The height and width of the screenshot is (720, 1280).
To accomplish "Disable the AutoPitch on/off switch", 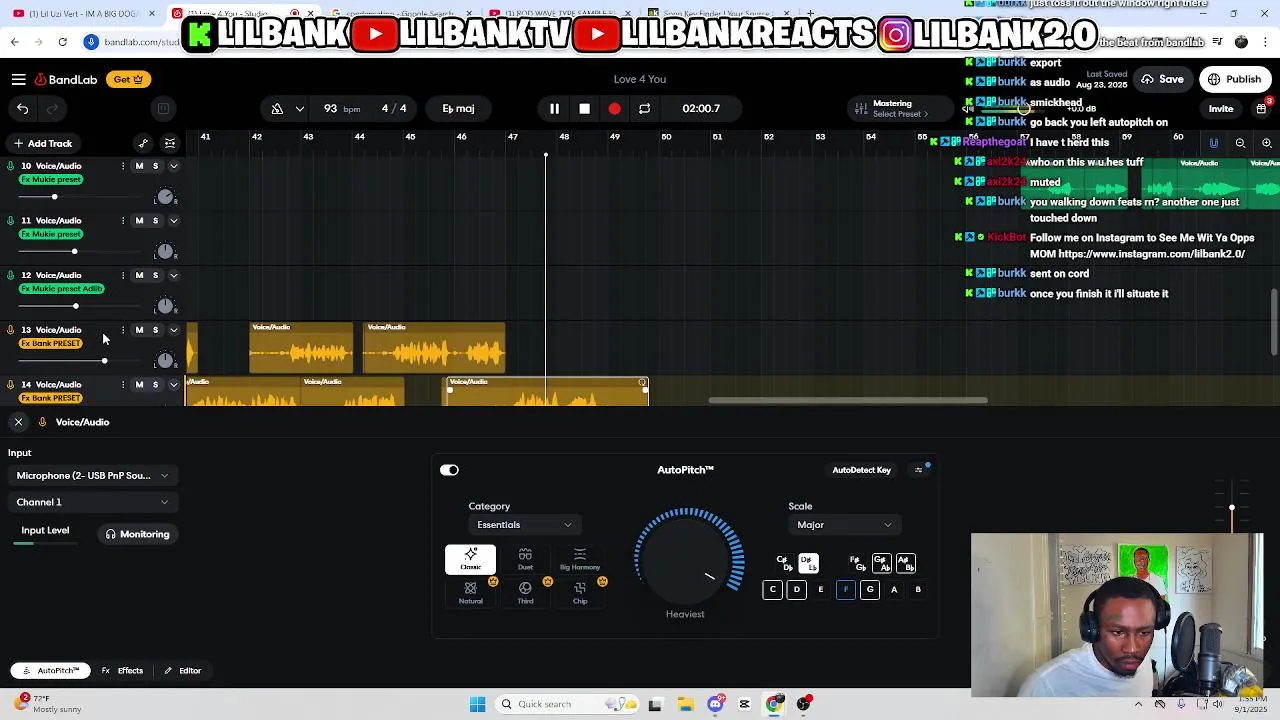I will [449, 470].
